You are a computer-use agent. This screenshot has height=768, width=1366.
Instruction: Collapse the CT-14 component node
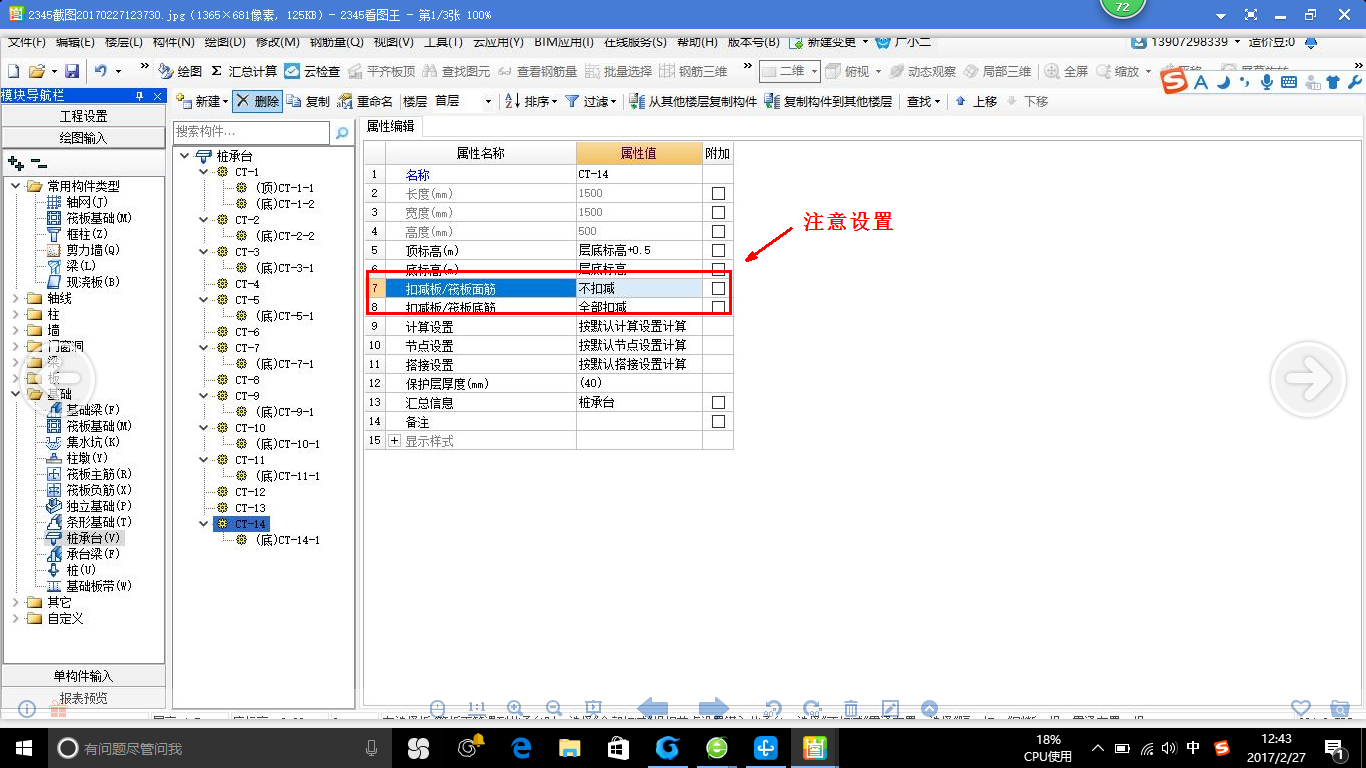click(204, 524)
